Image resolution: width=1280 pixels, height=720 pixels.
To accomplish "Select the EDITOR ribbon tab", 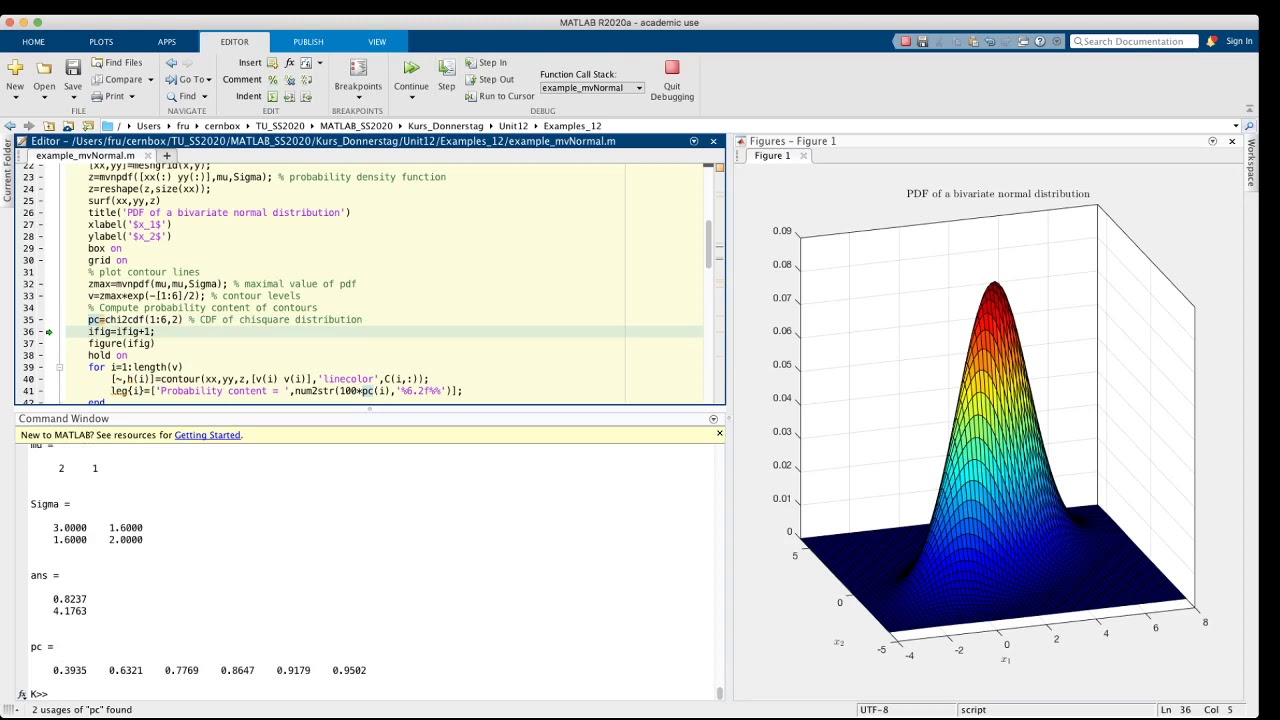I will pos(234,42).
